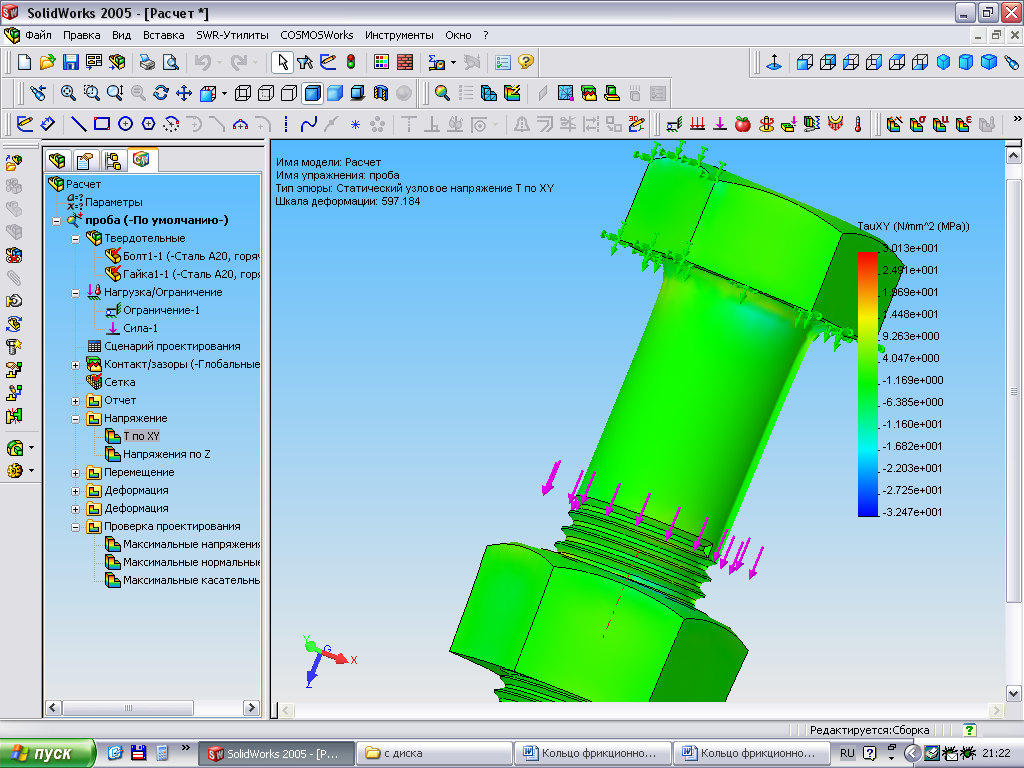Image resolution: width=1024 pixels, height=768 pixels.
Task: Click the Rebuild traffic light icon
Action: click(351, 62)
